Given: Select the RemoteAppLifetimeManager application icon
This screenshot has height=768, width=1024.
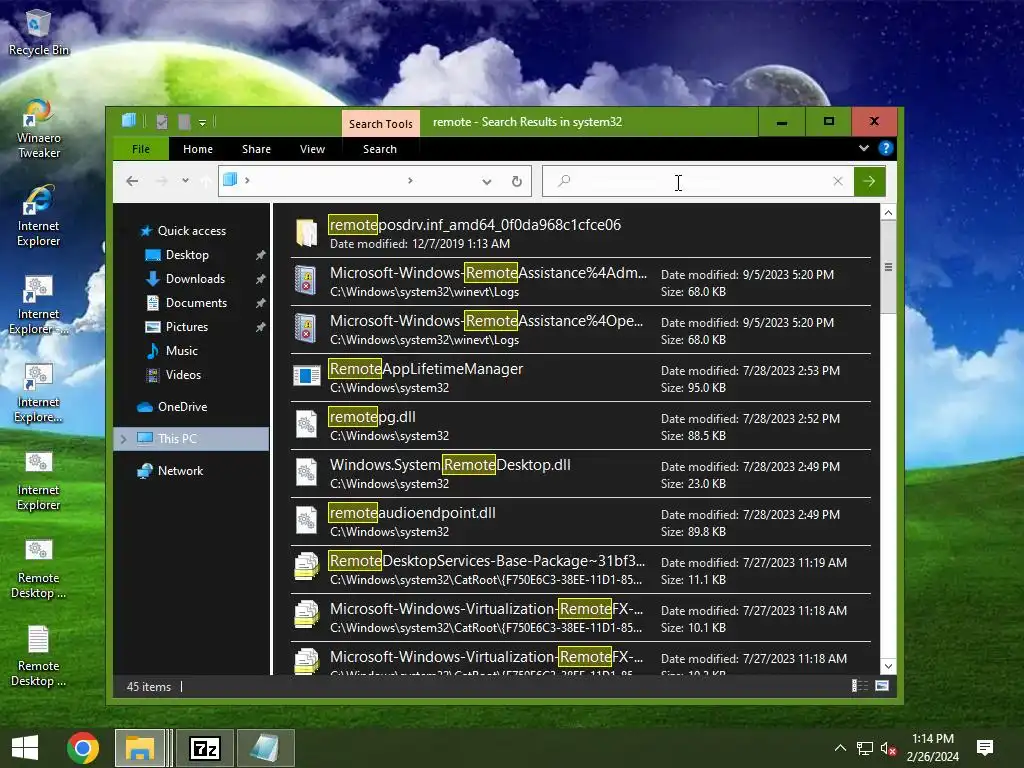Looking at the screenshot, I should pyautogui.click(x=306, y=376).
